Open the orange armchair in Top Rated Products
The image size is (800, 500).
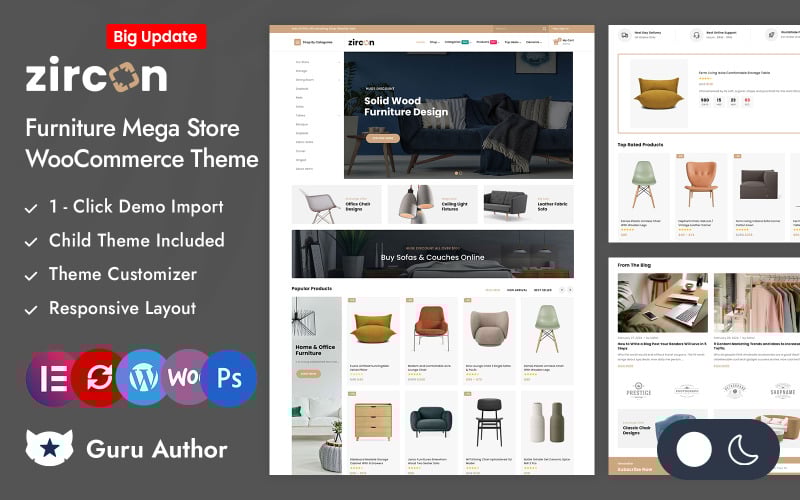tap(701, 184)
